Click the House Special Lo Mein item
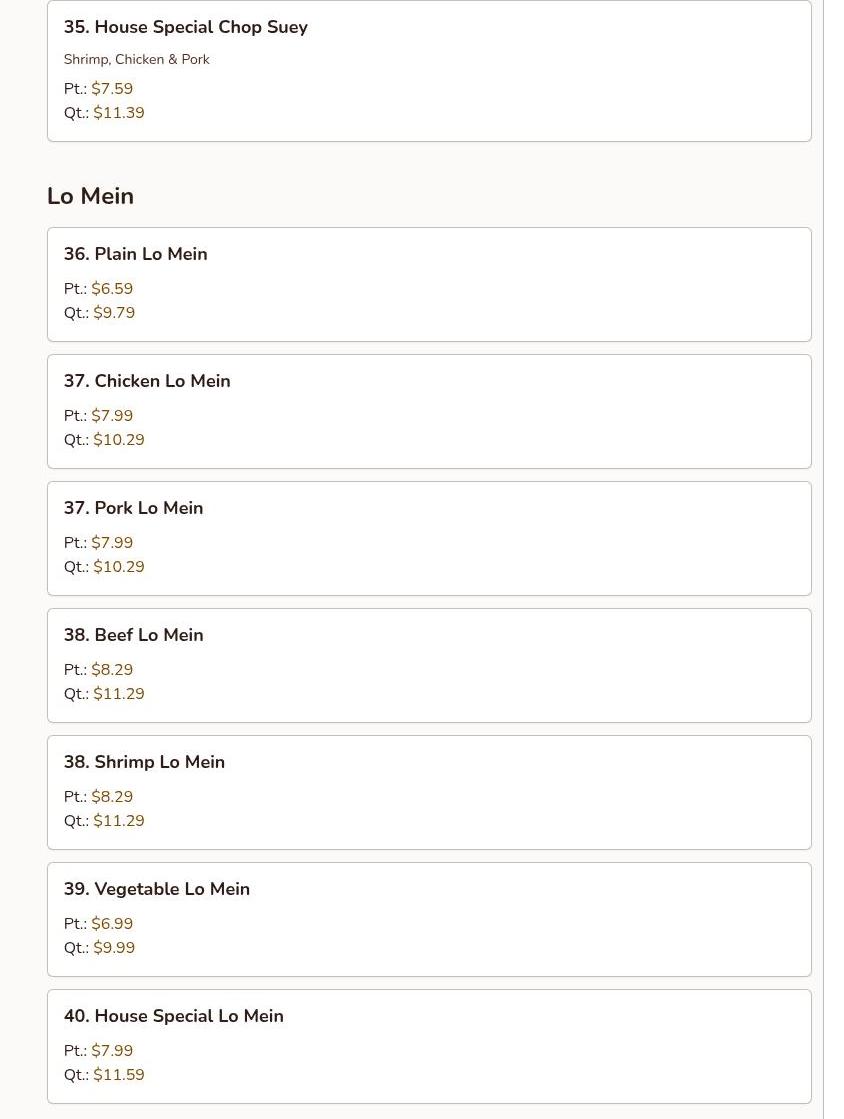Screen dimensions: 844x1119 pyautogui.click(x=428, y=1046)
